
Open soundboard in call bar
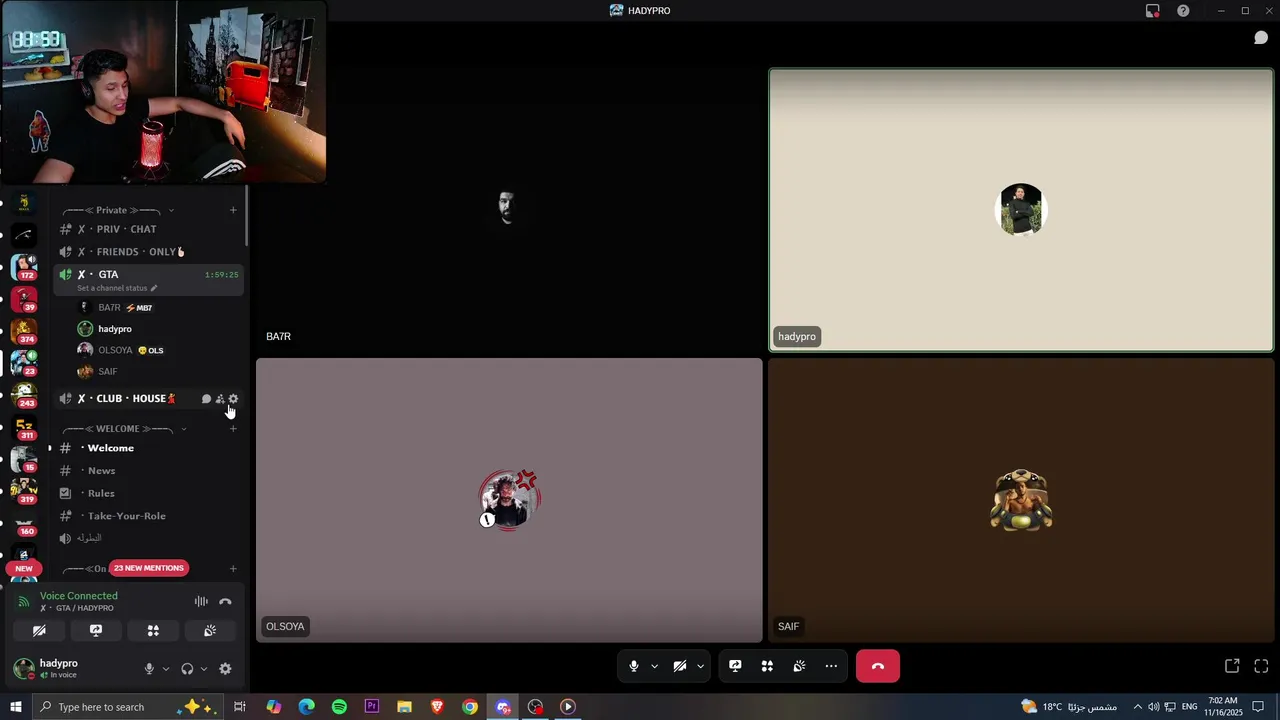point(799,666)
